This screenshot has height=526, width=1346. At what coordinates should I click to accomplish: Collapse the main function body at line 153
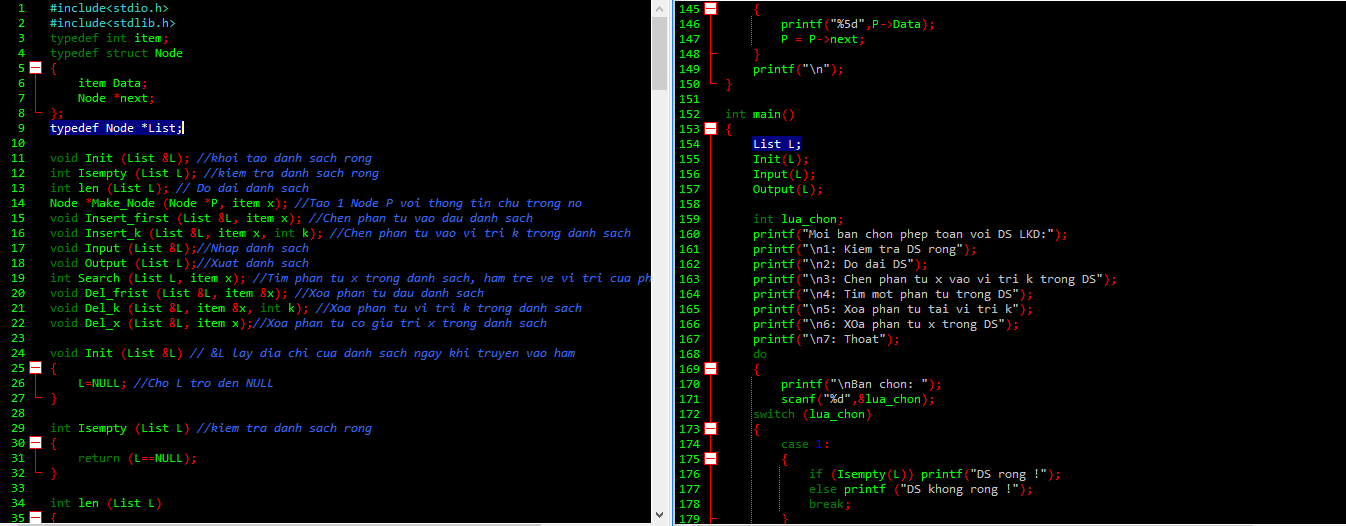tap(711, 129)
